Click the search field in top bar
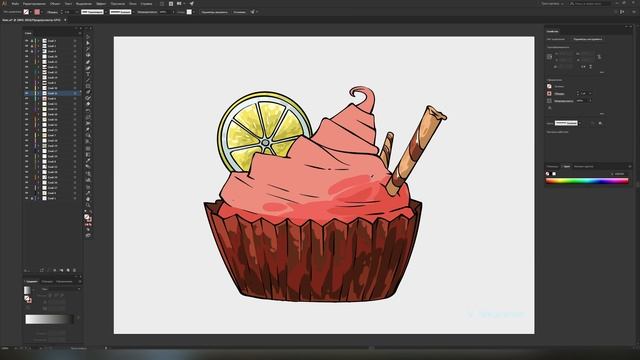 pyautogui.click(x=590, y=4)
